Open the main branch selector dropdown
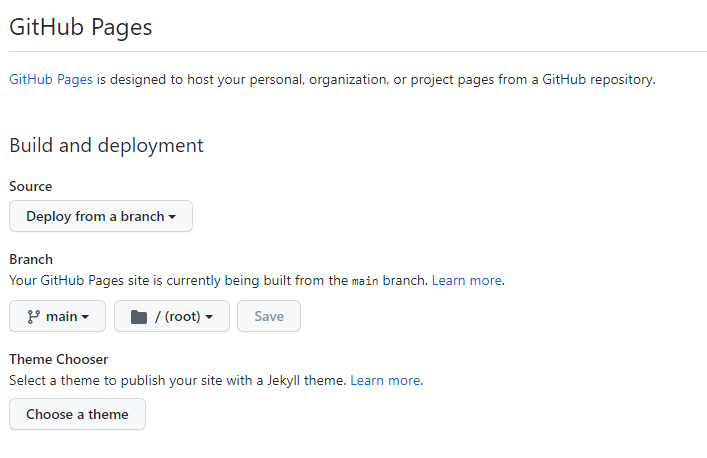The image size is (707, 458). click(57, 316)
